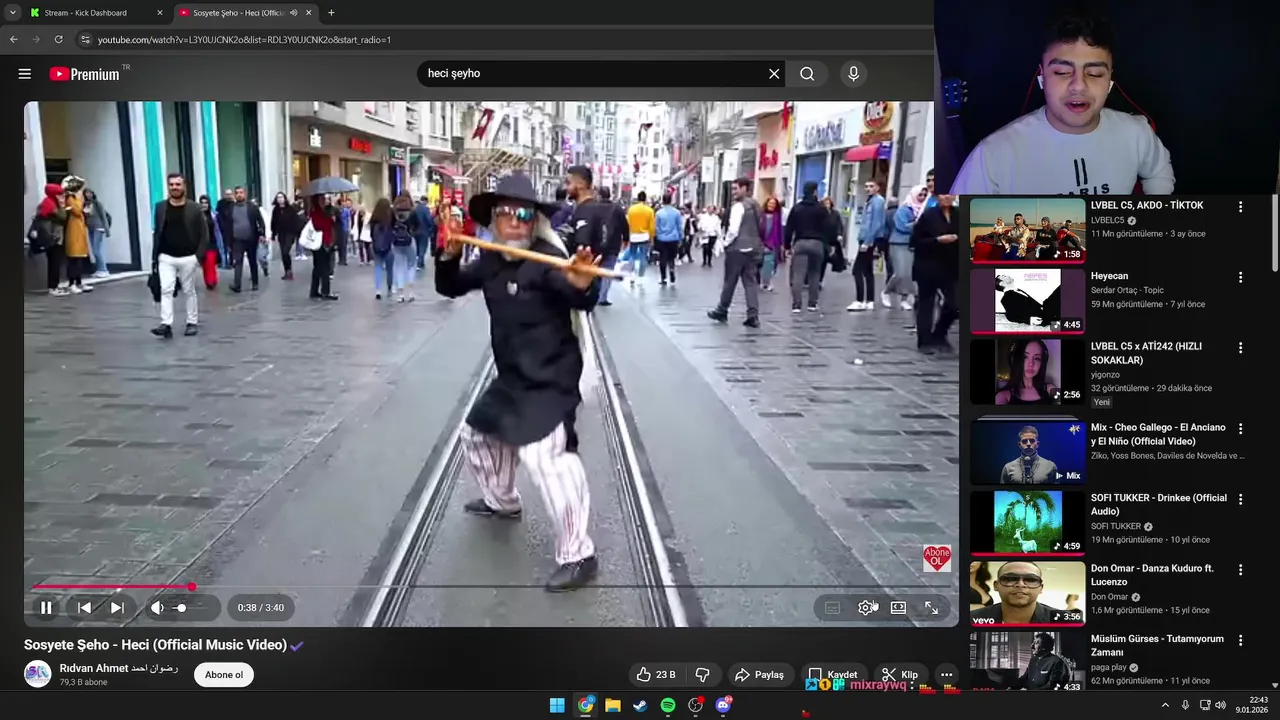Viewport: 1280px width, 720px height.
Task: Go forward in browser history
Action: (36, 40)
